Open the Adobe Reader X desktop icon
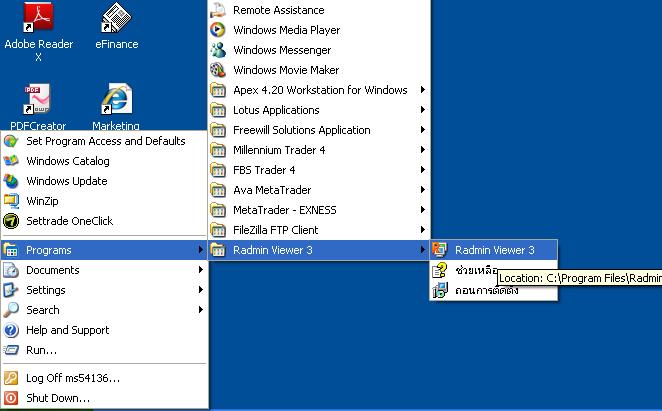 [x=38, y=18]
